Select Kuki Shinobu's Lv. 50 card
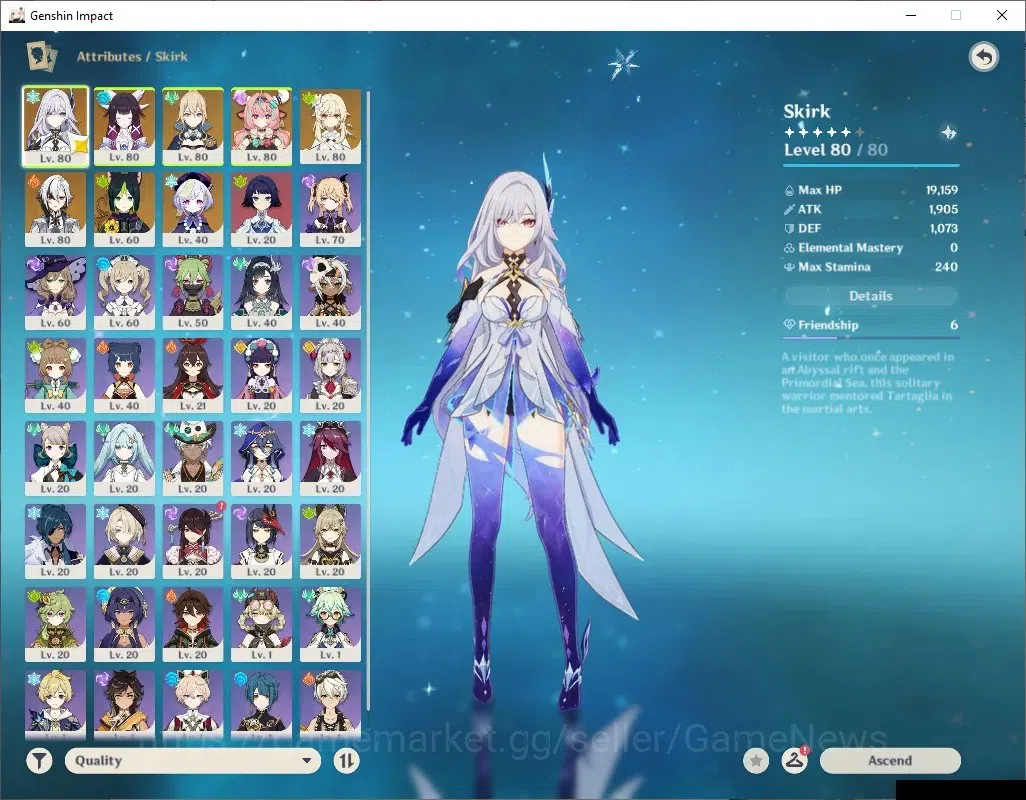 click(193, 292)
